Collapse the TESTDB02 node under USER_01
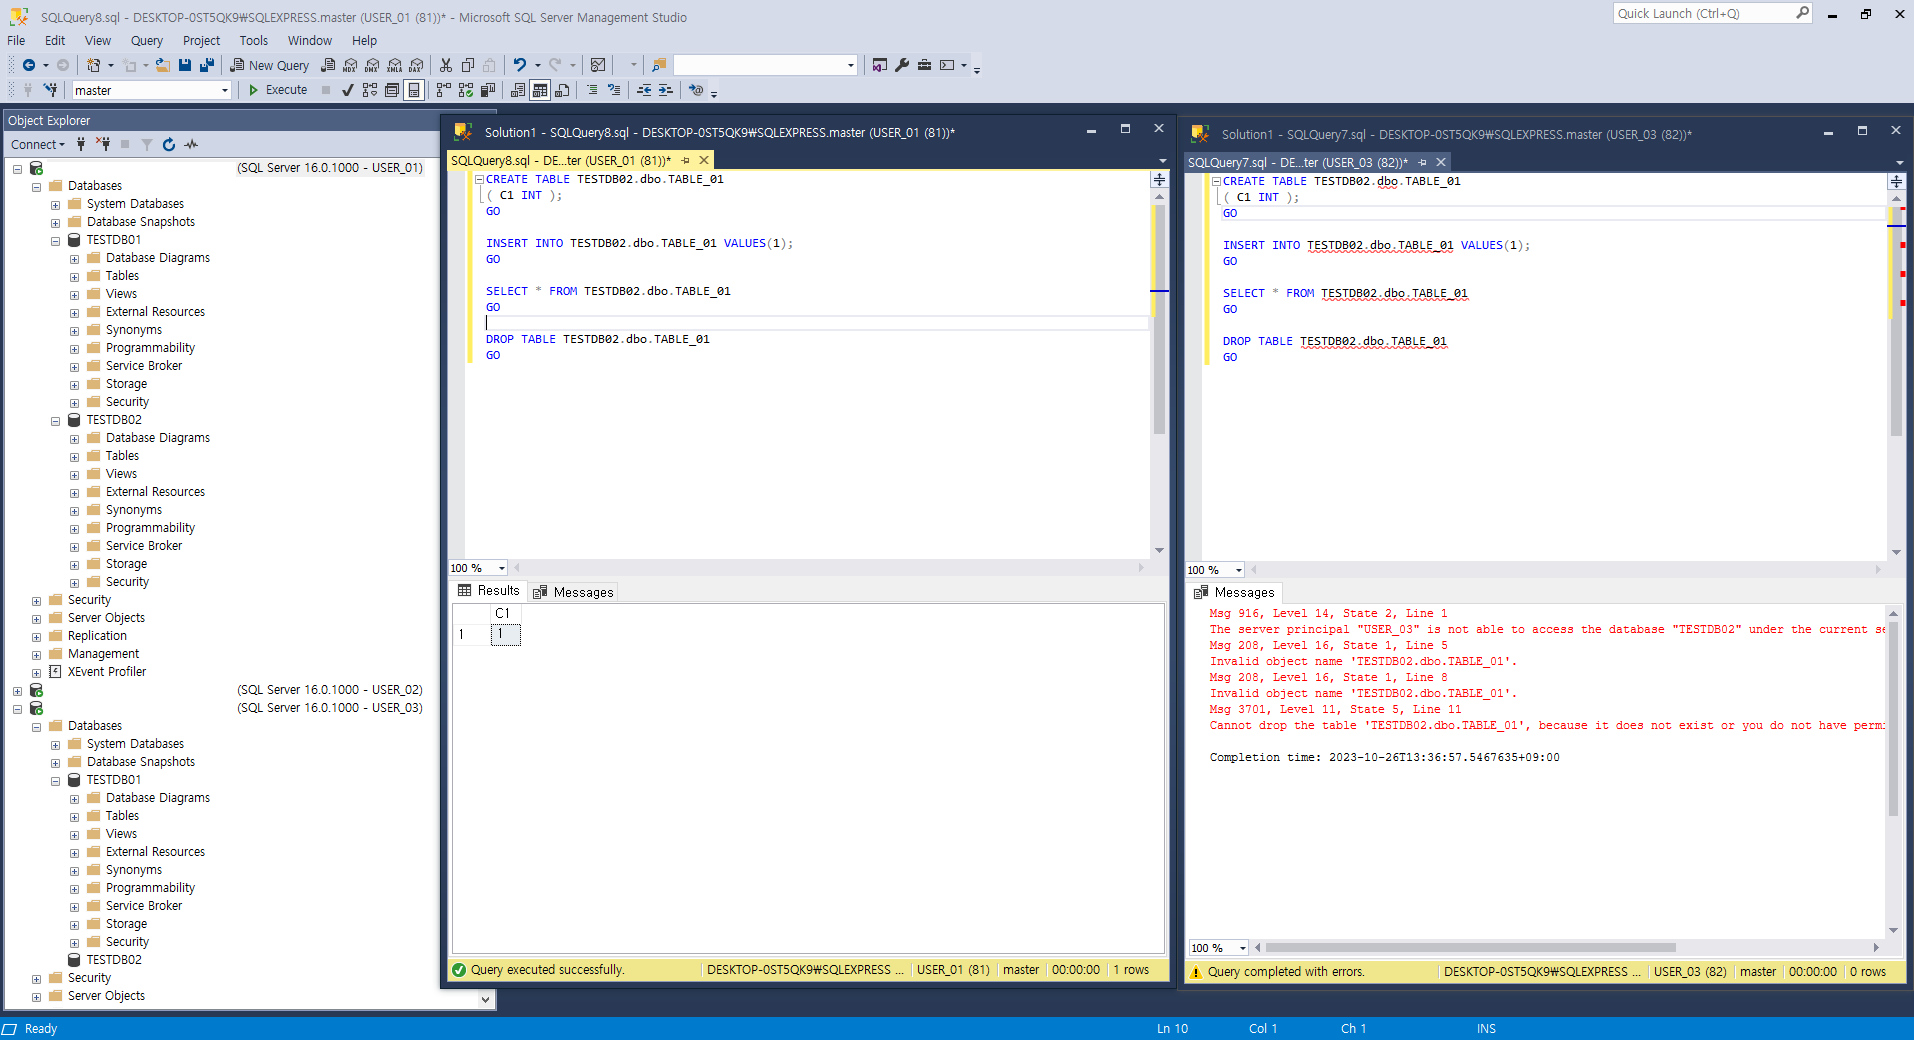 point(56,421)
